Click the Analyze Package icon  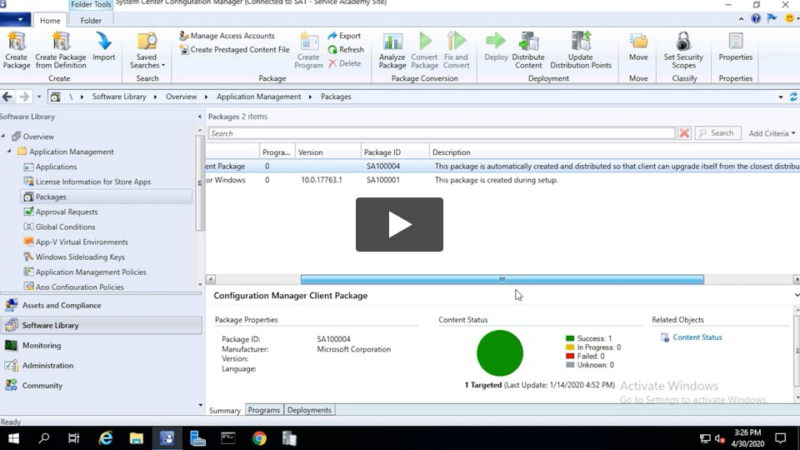click(393, 42)
